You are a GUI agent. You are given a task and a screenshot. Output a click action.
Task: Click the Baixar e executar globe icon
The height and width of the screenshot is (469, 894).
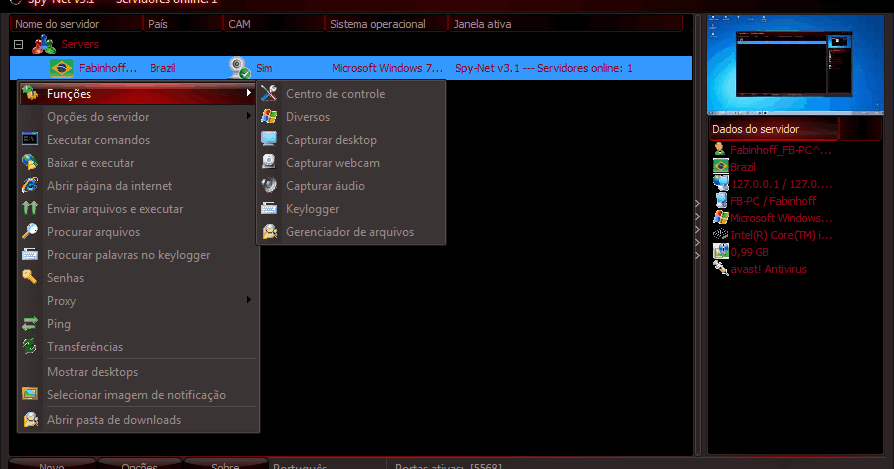[30, 162]
